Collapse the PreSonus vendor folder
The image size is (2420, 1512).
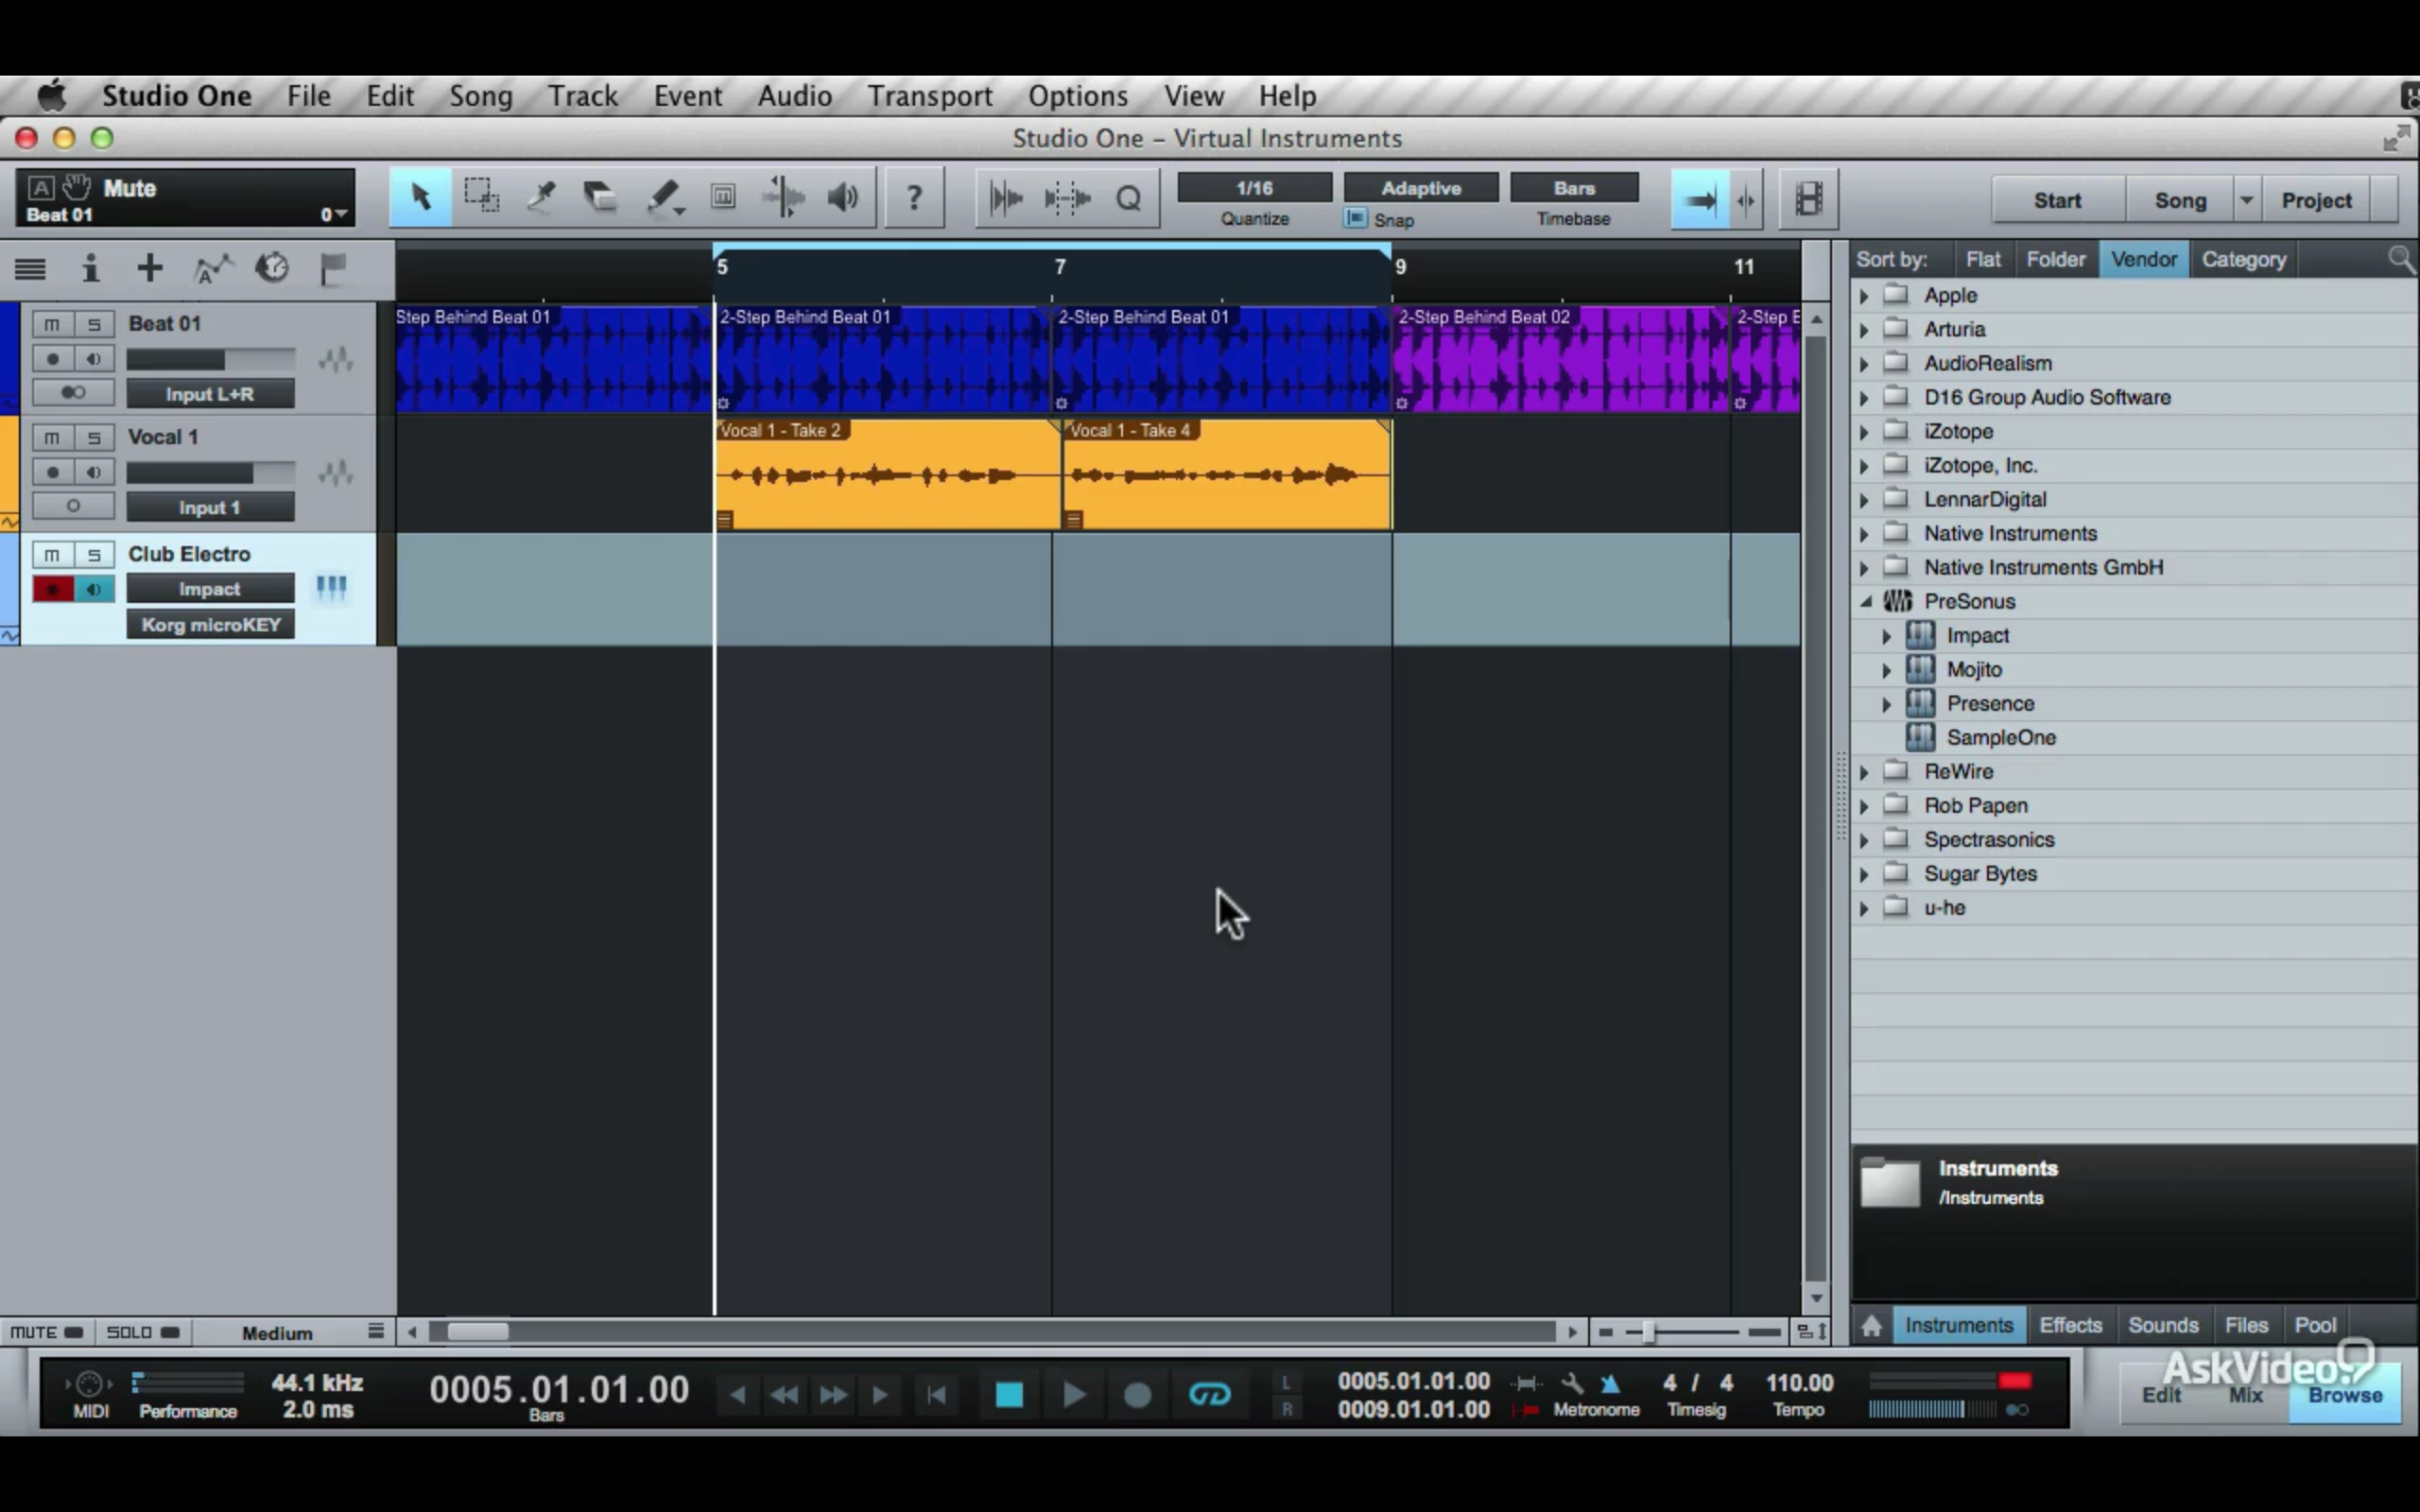(x=1865, y=601)
